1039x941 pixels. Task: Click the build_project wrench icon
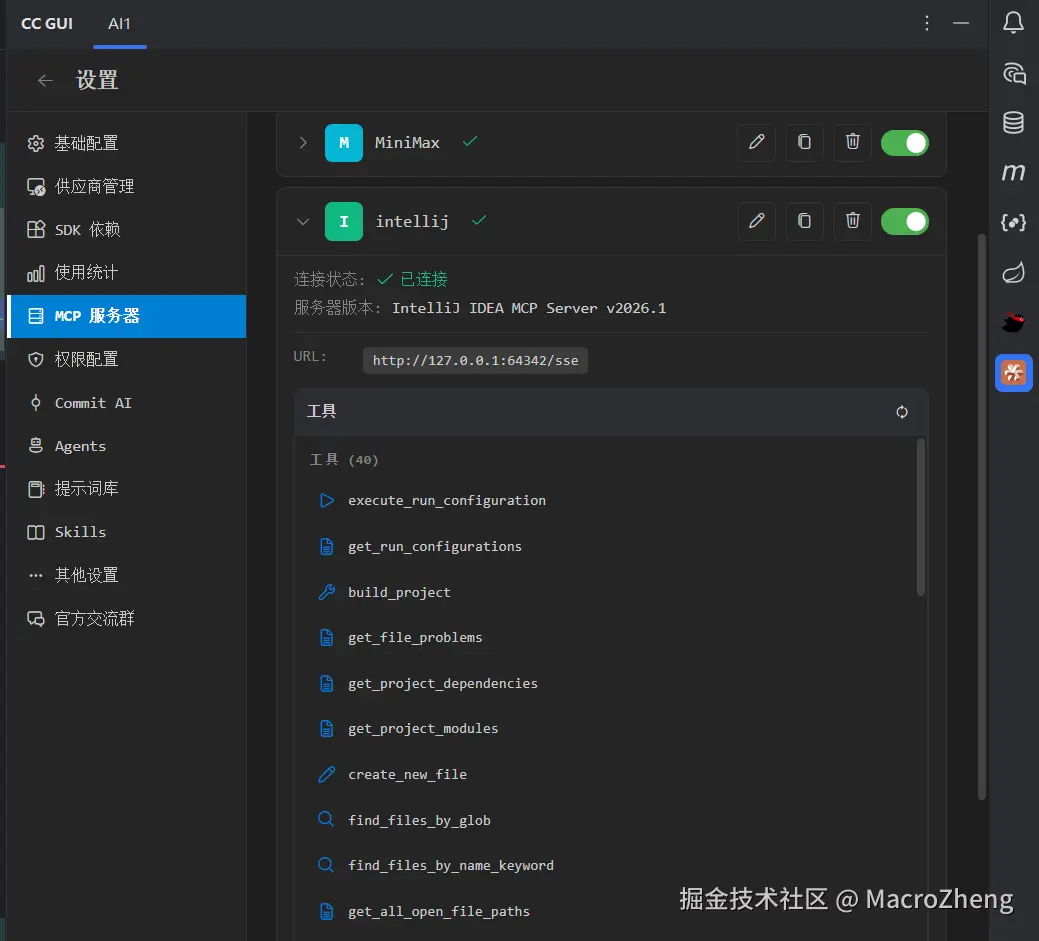coord(326,592)
